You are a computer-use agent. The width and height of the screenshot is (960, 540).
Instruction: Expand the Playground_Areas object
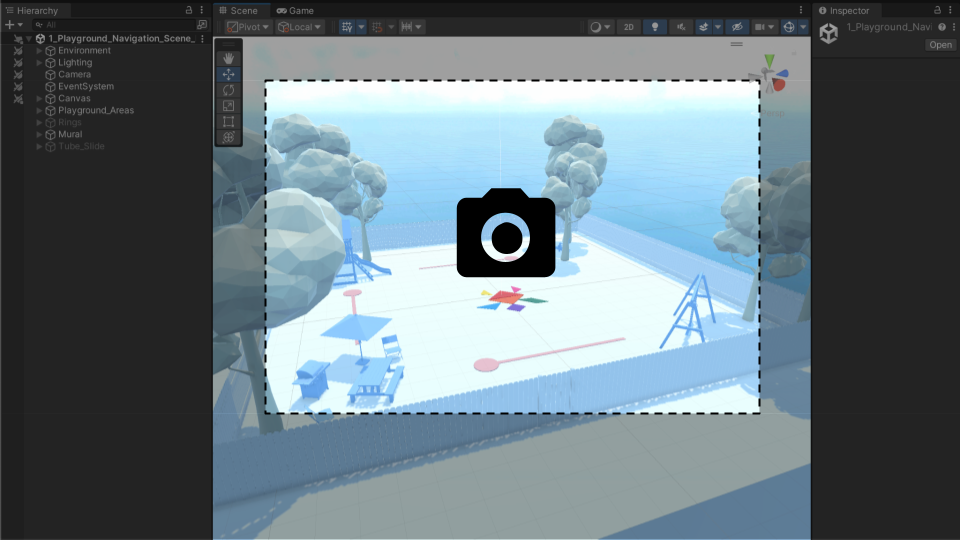pos(39,110)
